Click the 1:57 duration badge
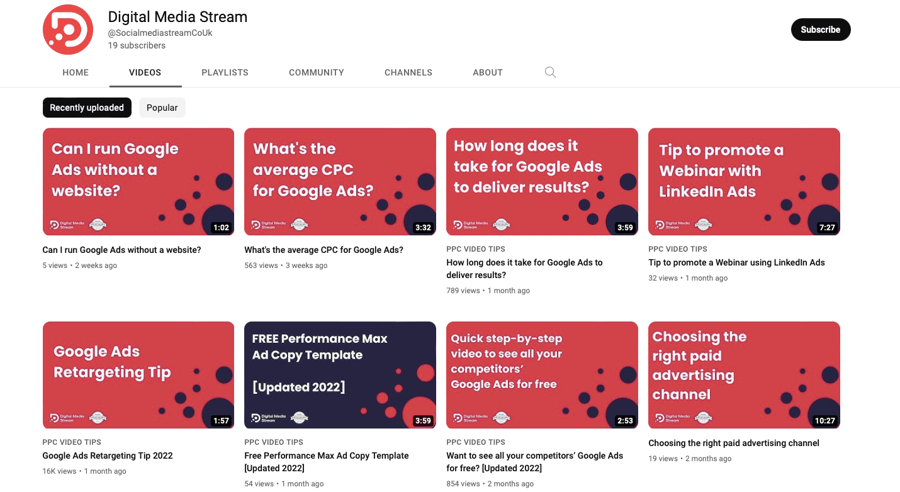This screenshot has width=900, height=492. pos(221,420)
